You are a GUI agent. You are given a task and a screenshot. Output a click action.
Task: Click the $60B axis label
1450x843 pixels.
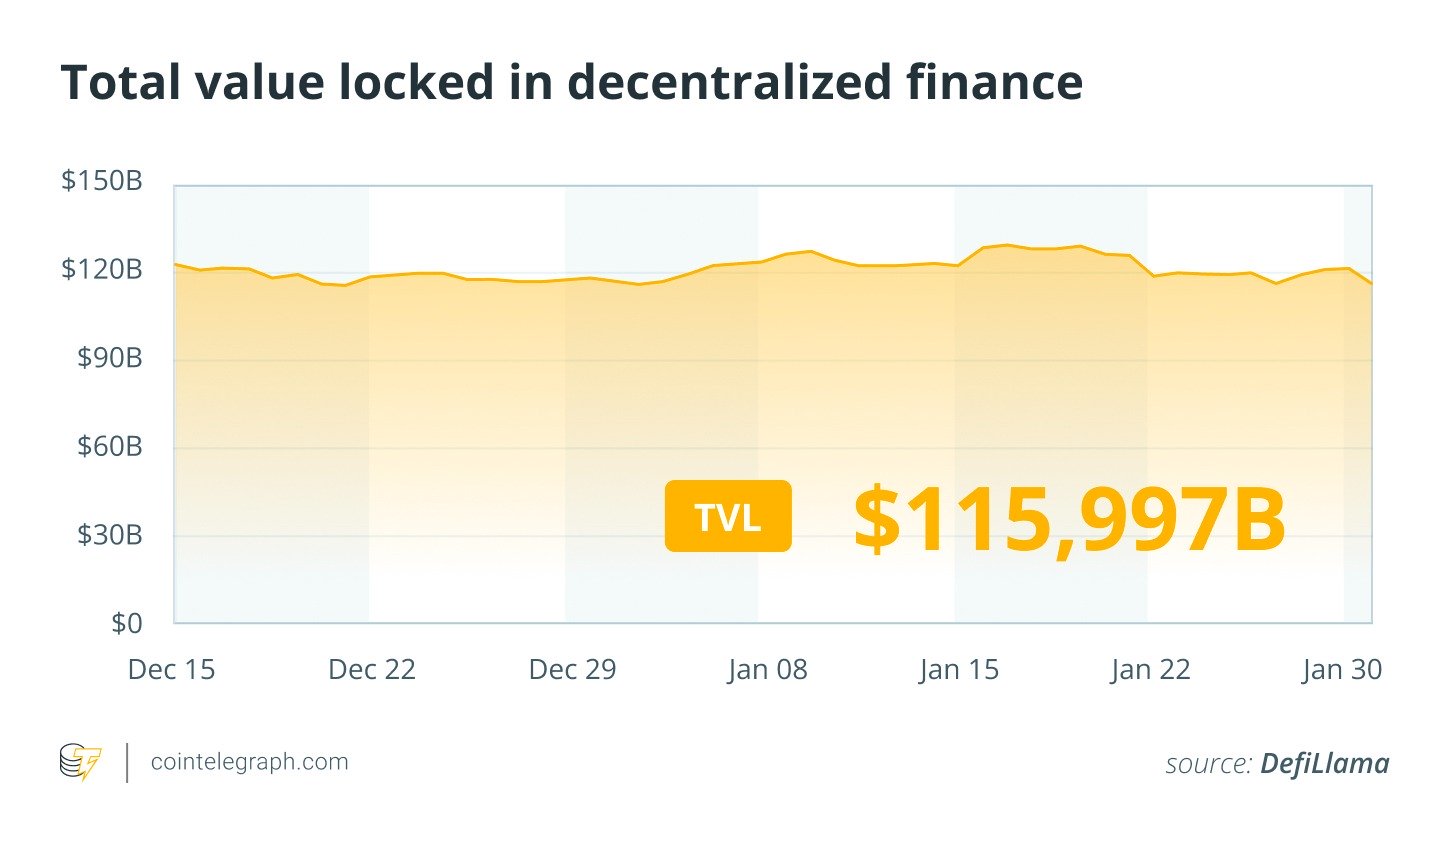coord(110,446)
